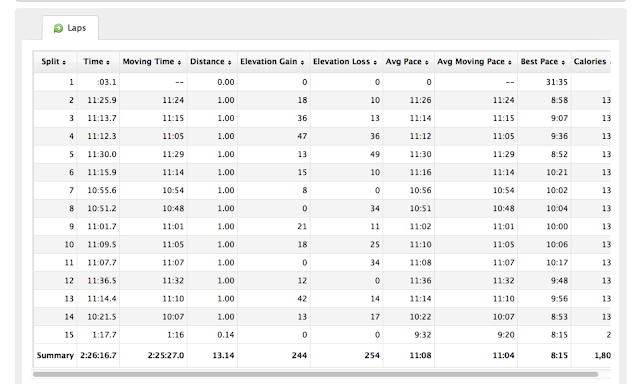Sort by Moving Time column header
This screenshot has width=640, height=384.
click(152, 62)
